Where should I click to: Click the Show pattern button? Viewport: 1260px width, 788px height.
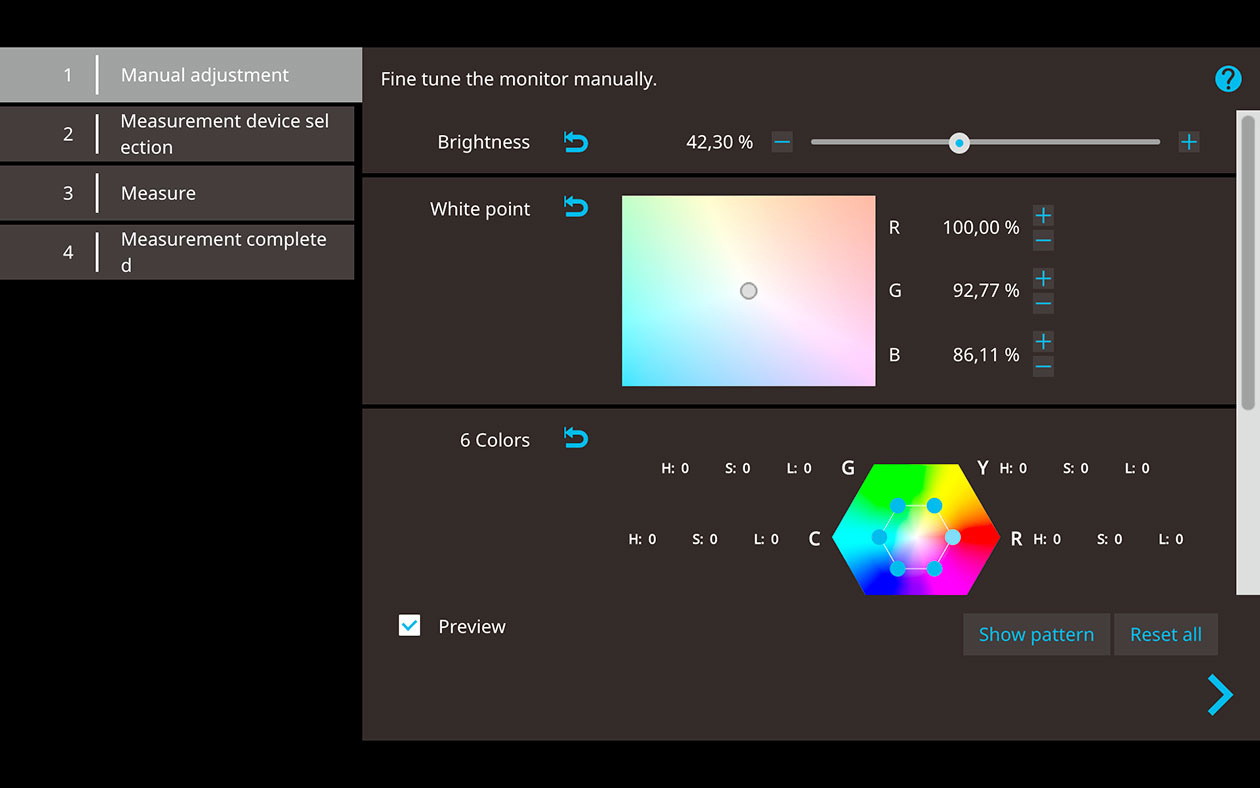click(1036, 635)
